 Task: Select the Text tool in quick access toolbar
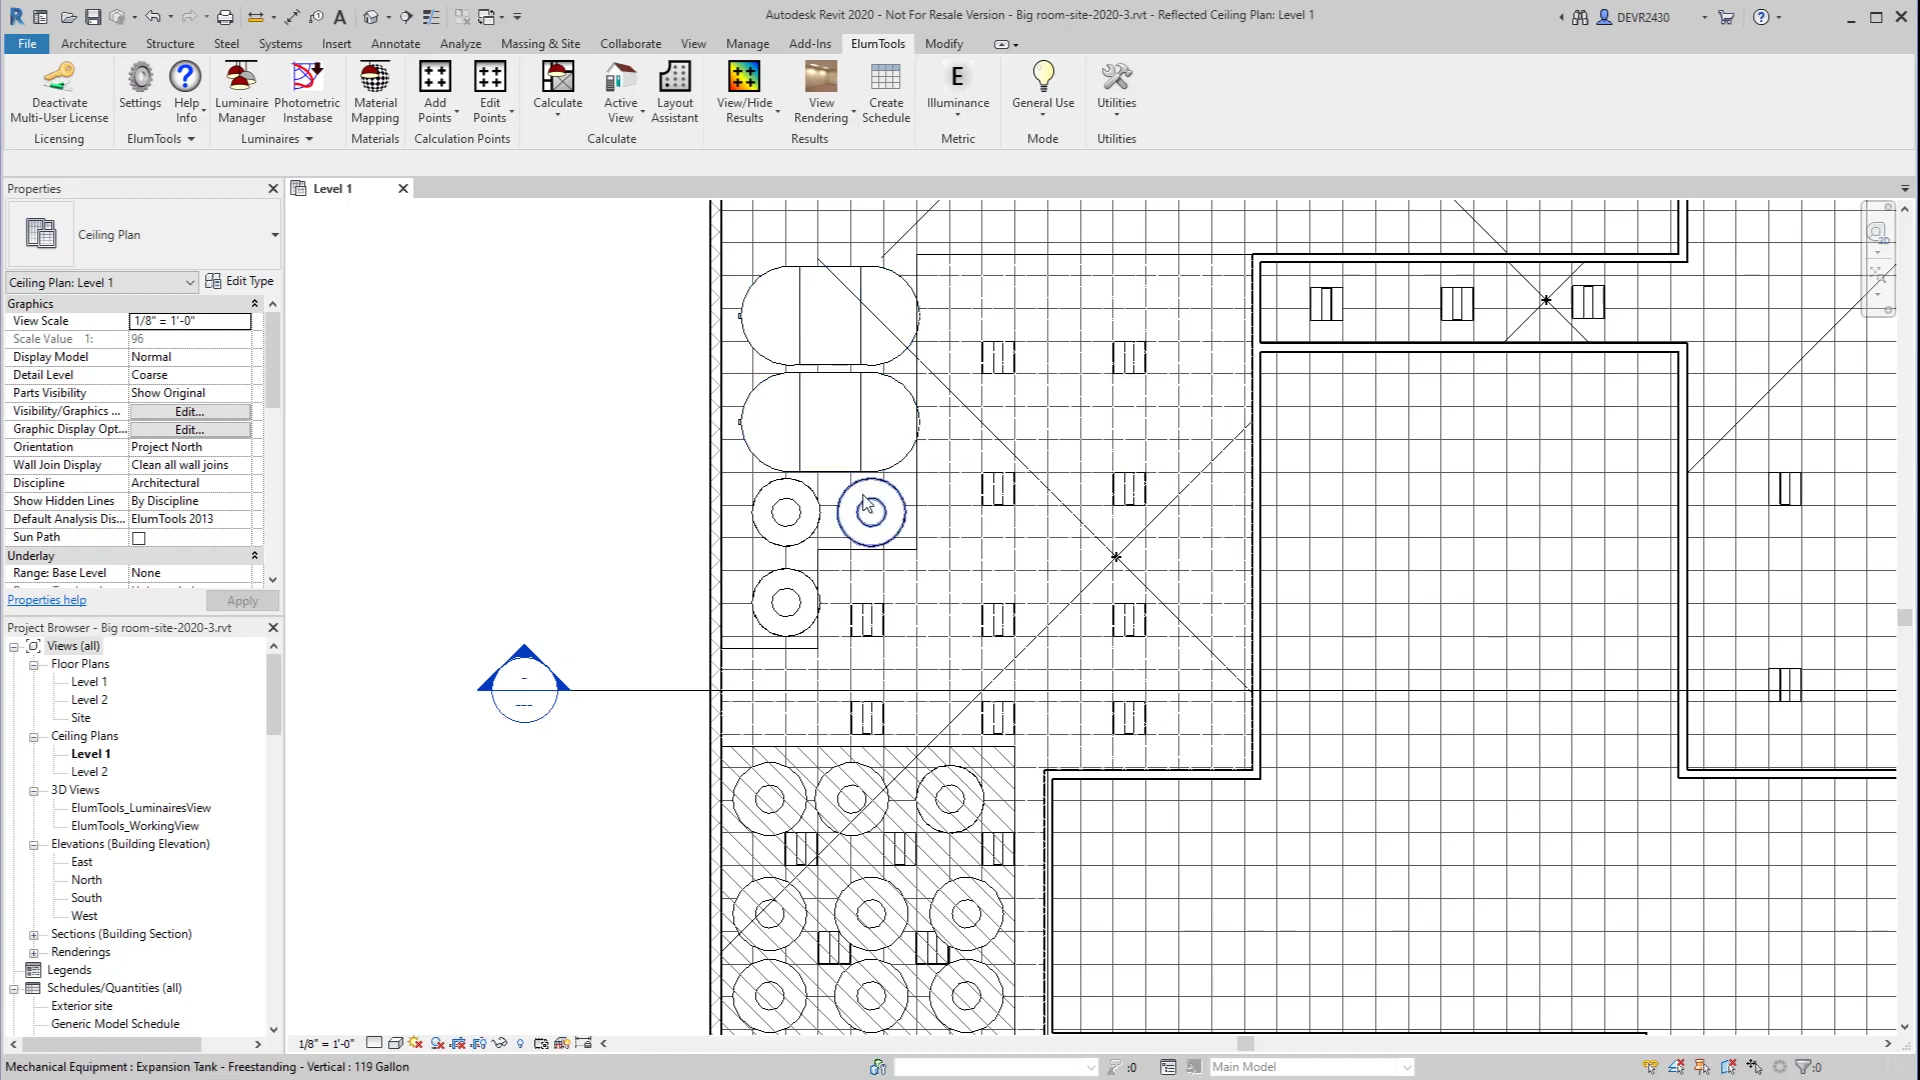click(340, 17)
